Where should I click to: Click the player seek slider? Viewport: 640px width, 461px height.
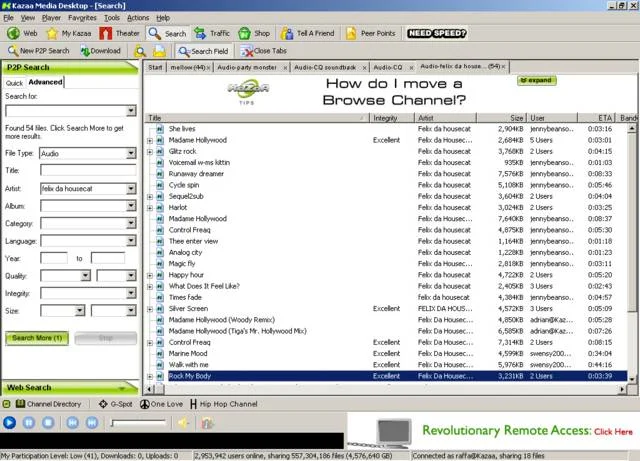coord(139,423)
